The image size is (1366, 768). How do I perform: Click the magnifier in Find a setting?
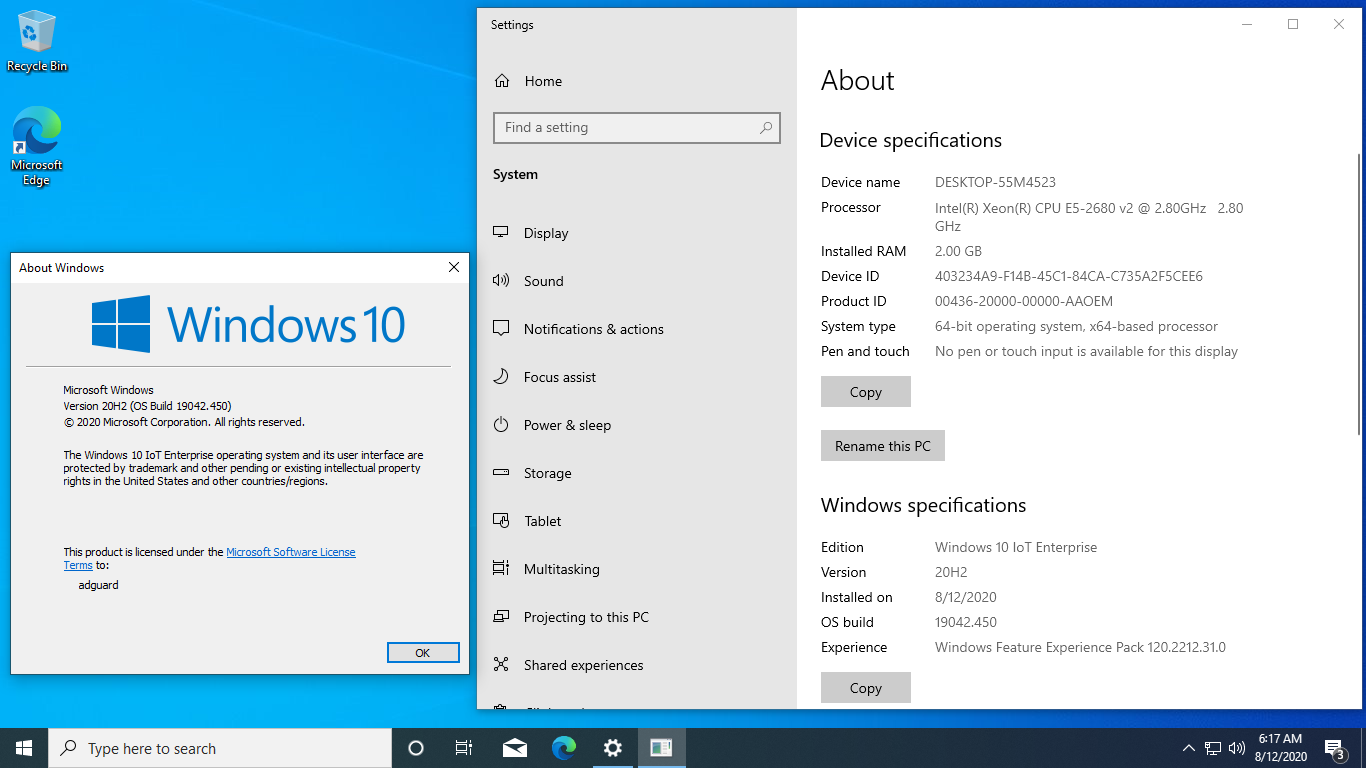pos(766,128)
